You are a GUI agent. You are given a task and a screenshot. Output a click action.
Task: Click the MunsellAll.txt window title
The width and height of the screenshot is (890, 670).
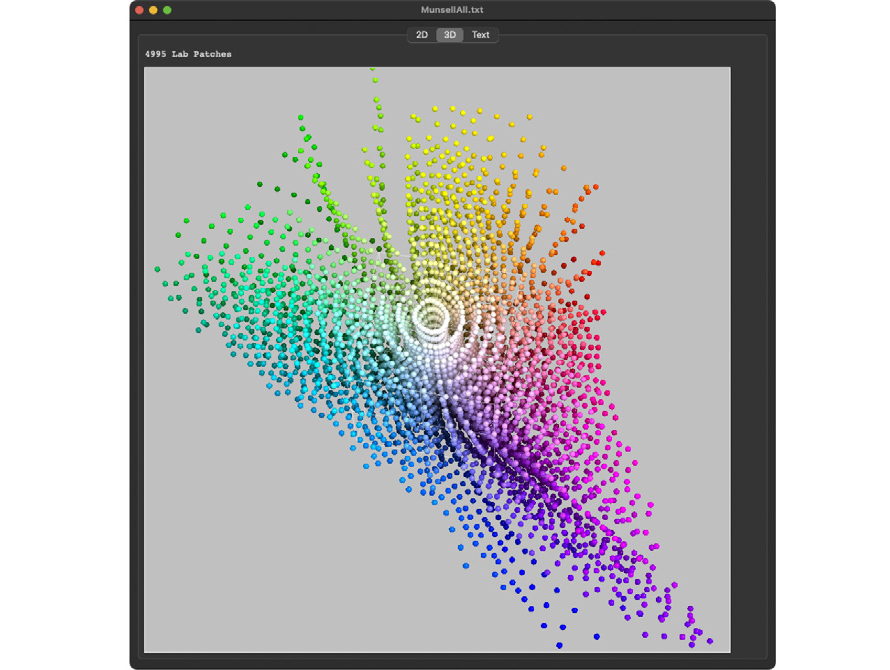pos(452,10)
